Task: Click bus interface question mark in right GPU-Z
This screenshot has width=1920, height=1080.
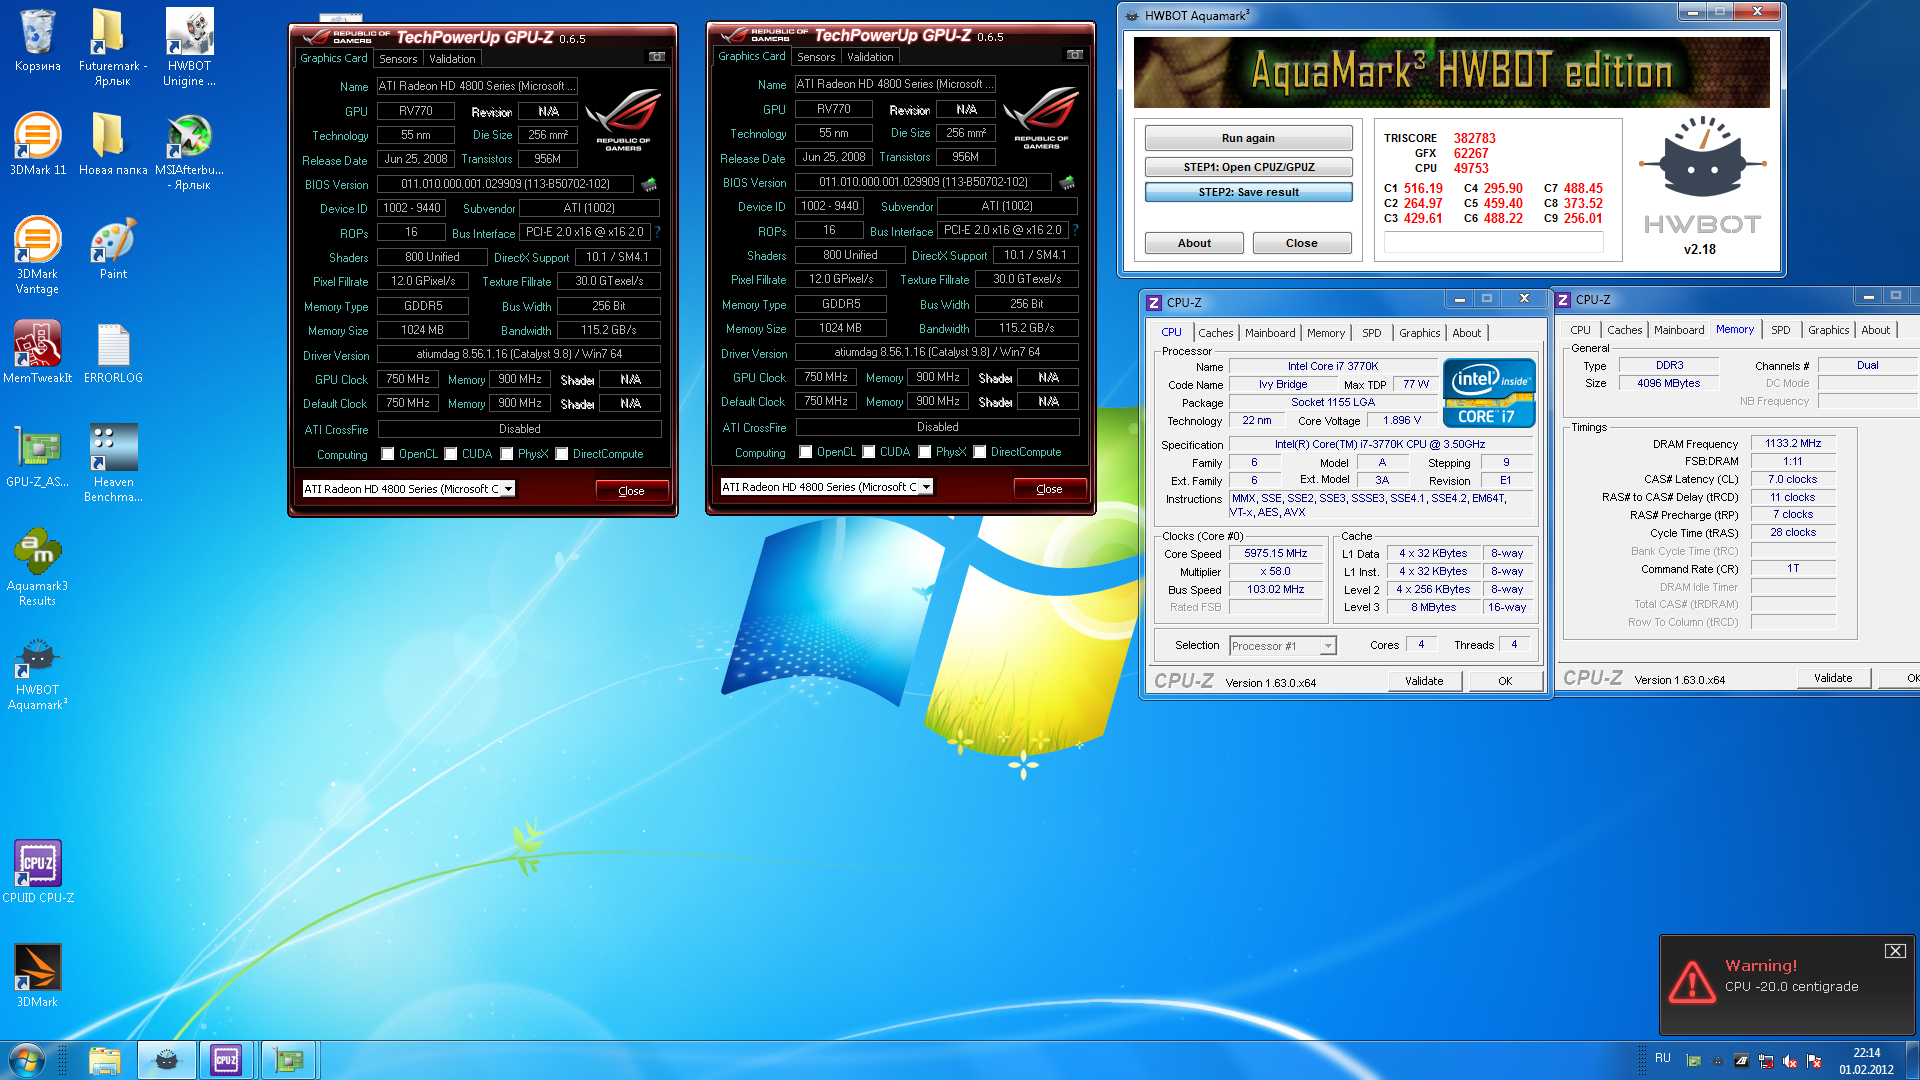Action: click(1075, 230)
